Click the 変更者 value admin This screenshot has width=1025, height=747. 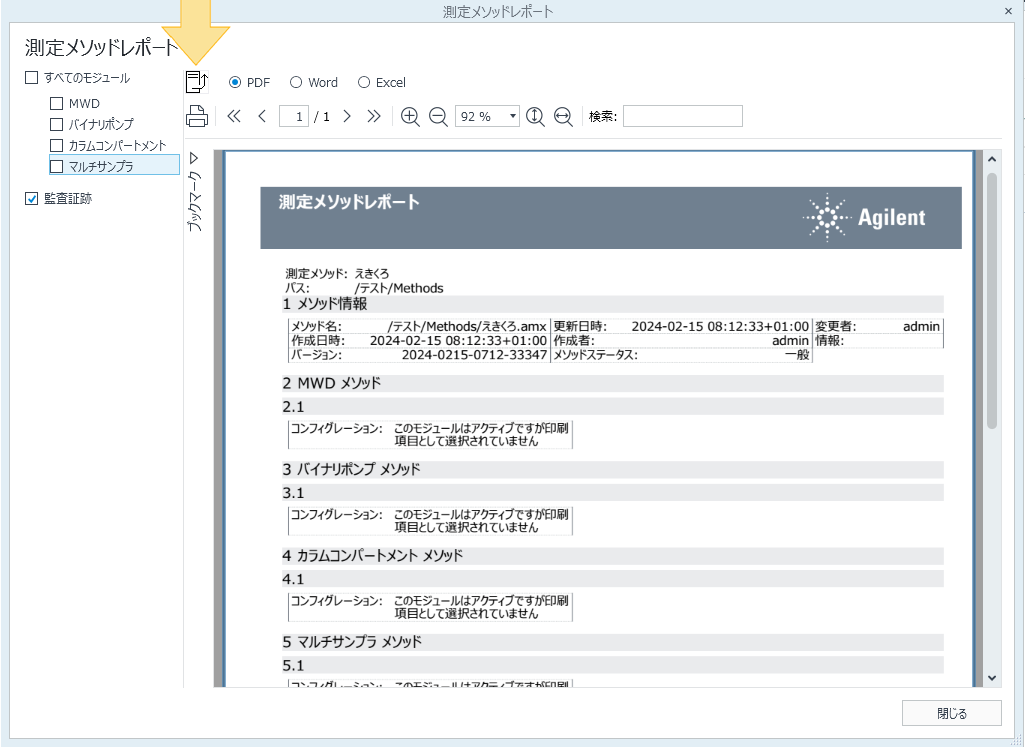tap(922, 326)
